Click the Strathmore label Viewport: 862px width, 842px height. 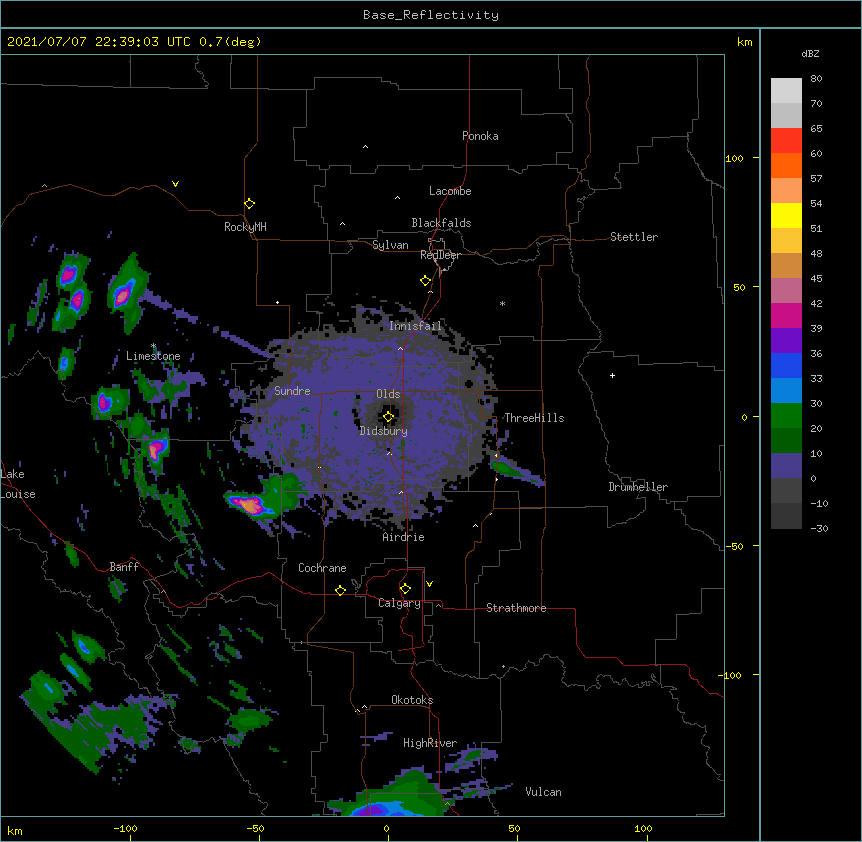[516, 608]
